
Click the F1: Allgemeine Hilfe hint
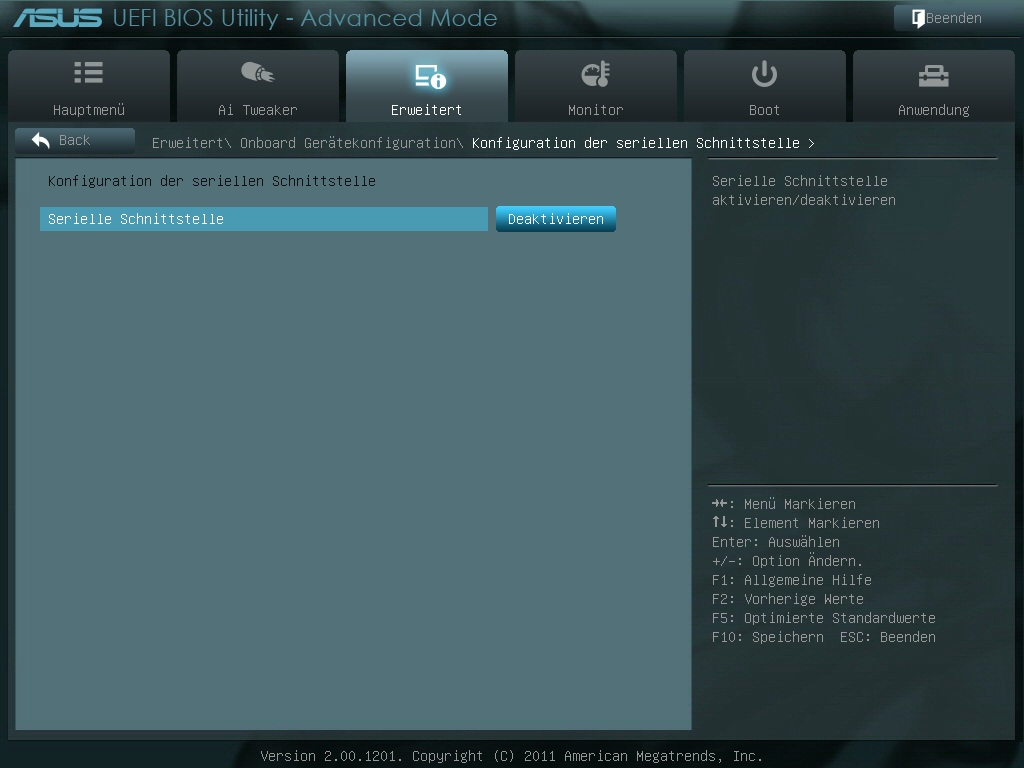pyautogui.click(x=792, y=580)
